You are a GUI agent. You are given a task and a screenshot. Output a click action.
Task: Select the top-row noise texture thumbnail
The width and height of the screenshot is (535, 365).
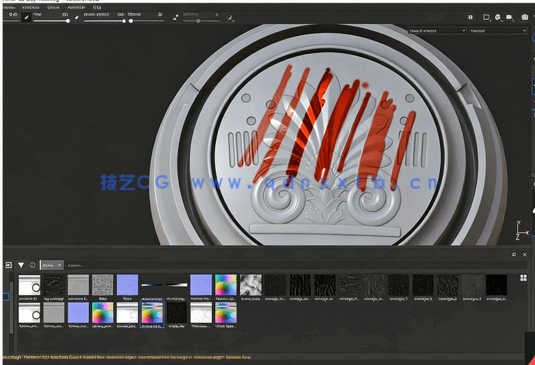(x=102, y=285)
